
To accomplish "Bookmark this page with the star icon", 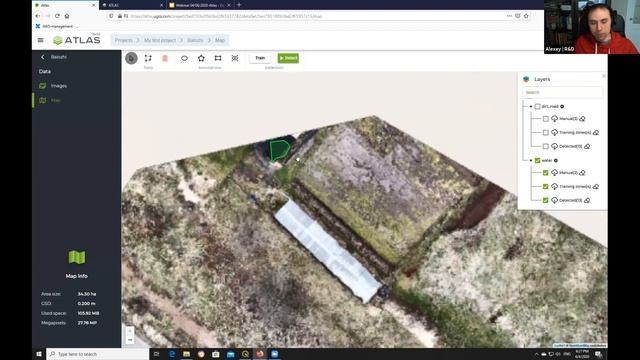I will (526, 16).
